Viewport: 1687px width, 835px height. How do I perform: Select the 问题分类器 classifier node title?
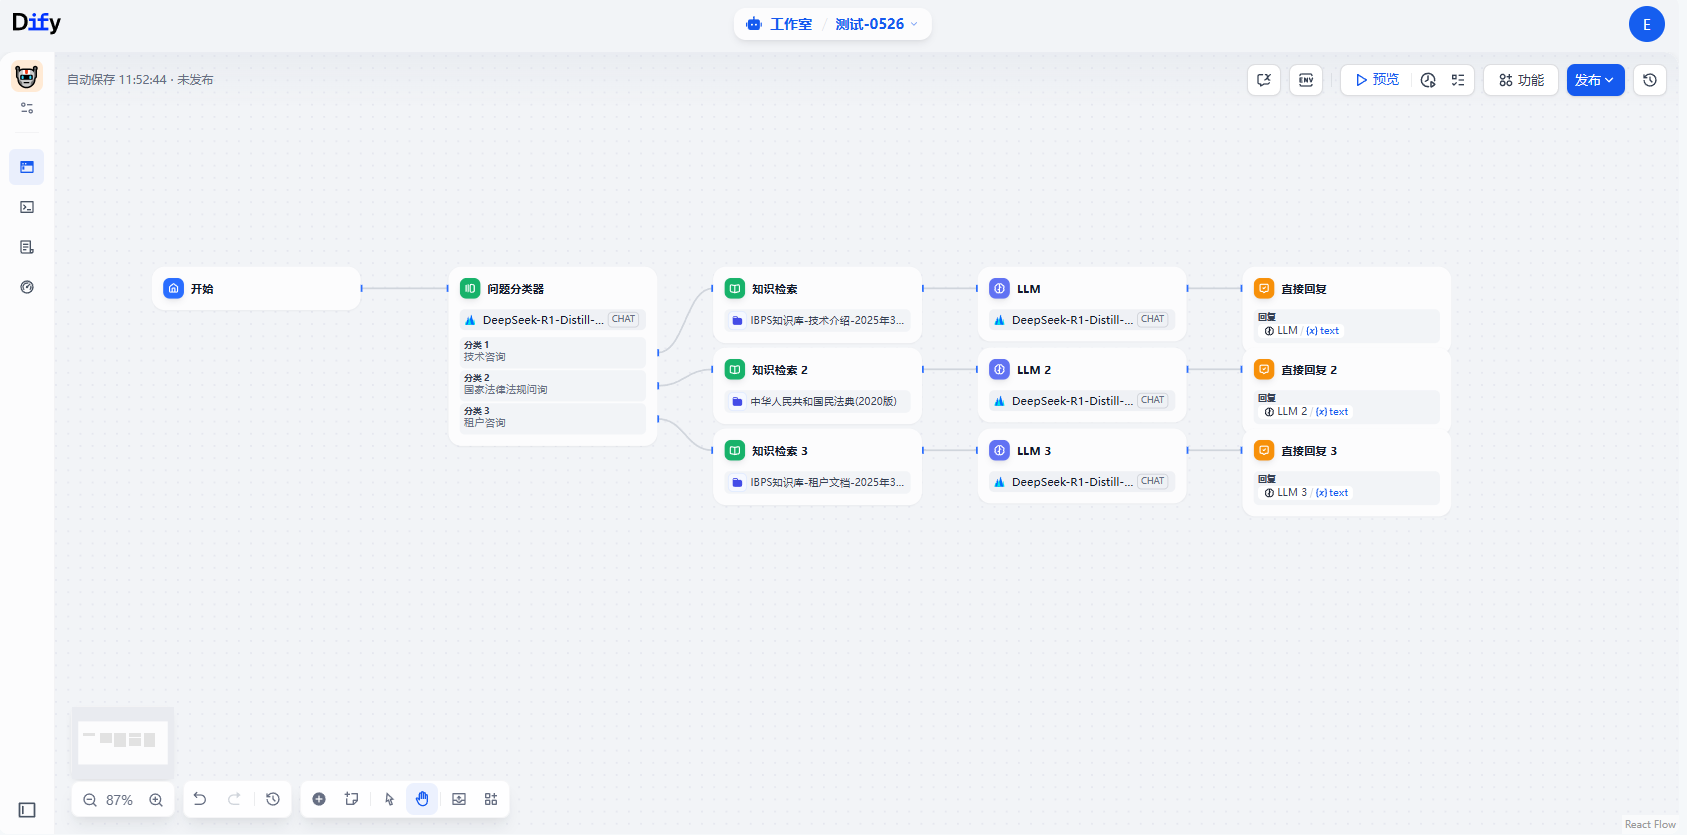pyautogui.click(x=515, y=289)
